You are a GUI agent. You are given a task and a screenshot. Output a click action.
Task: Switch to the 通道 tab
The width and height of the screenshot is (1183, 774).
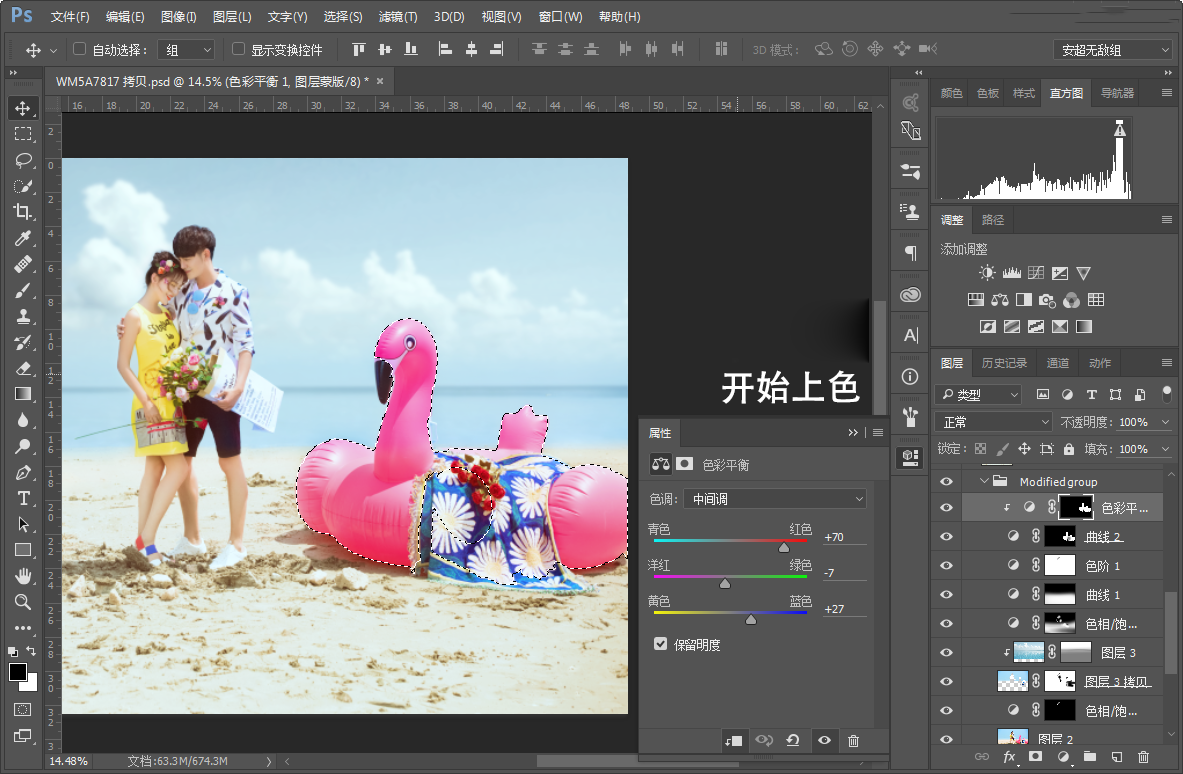[1057, 363]
